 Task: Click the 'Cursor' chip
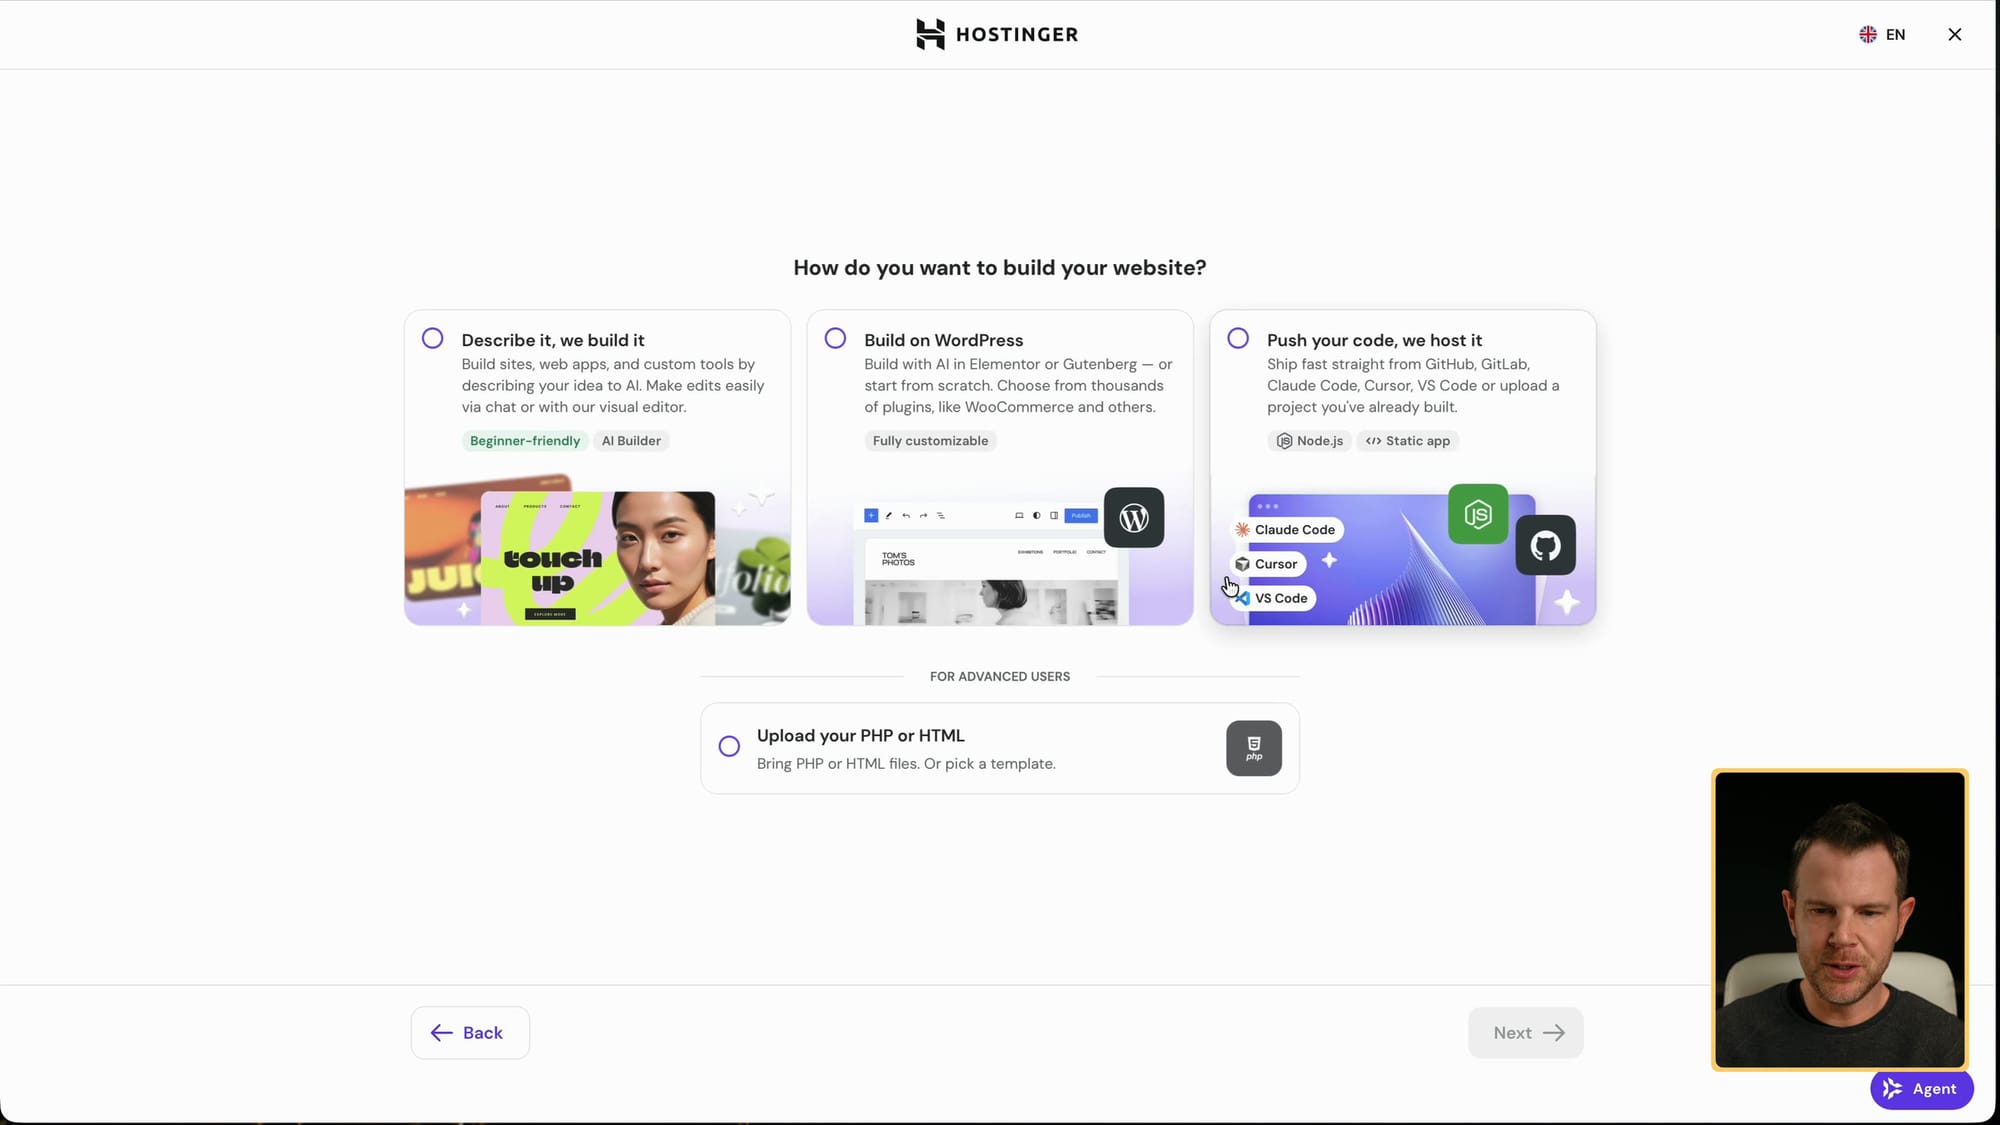pos(1267,564)
